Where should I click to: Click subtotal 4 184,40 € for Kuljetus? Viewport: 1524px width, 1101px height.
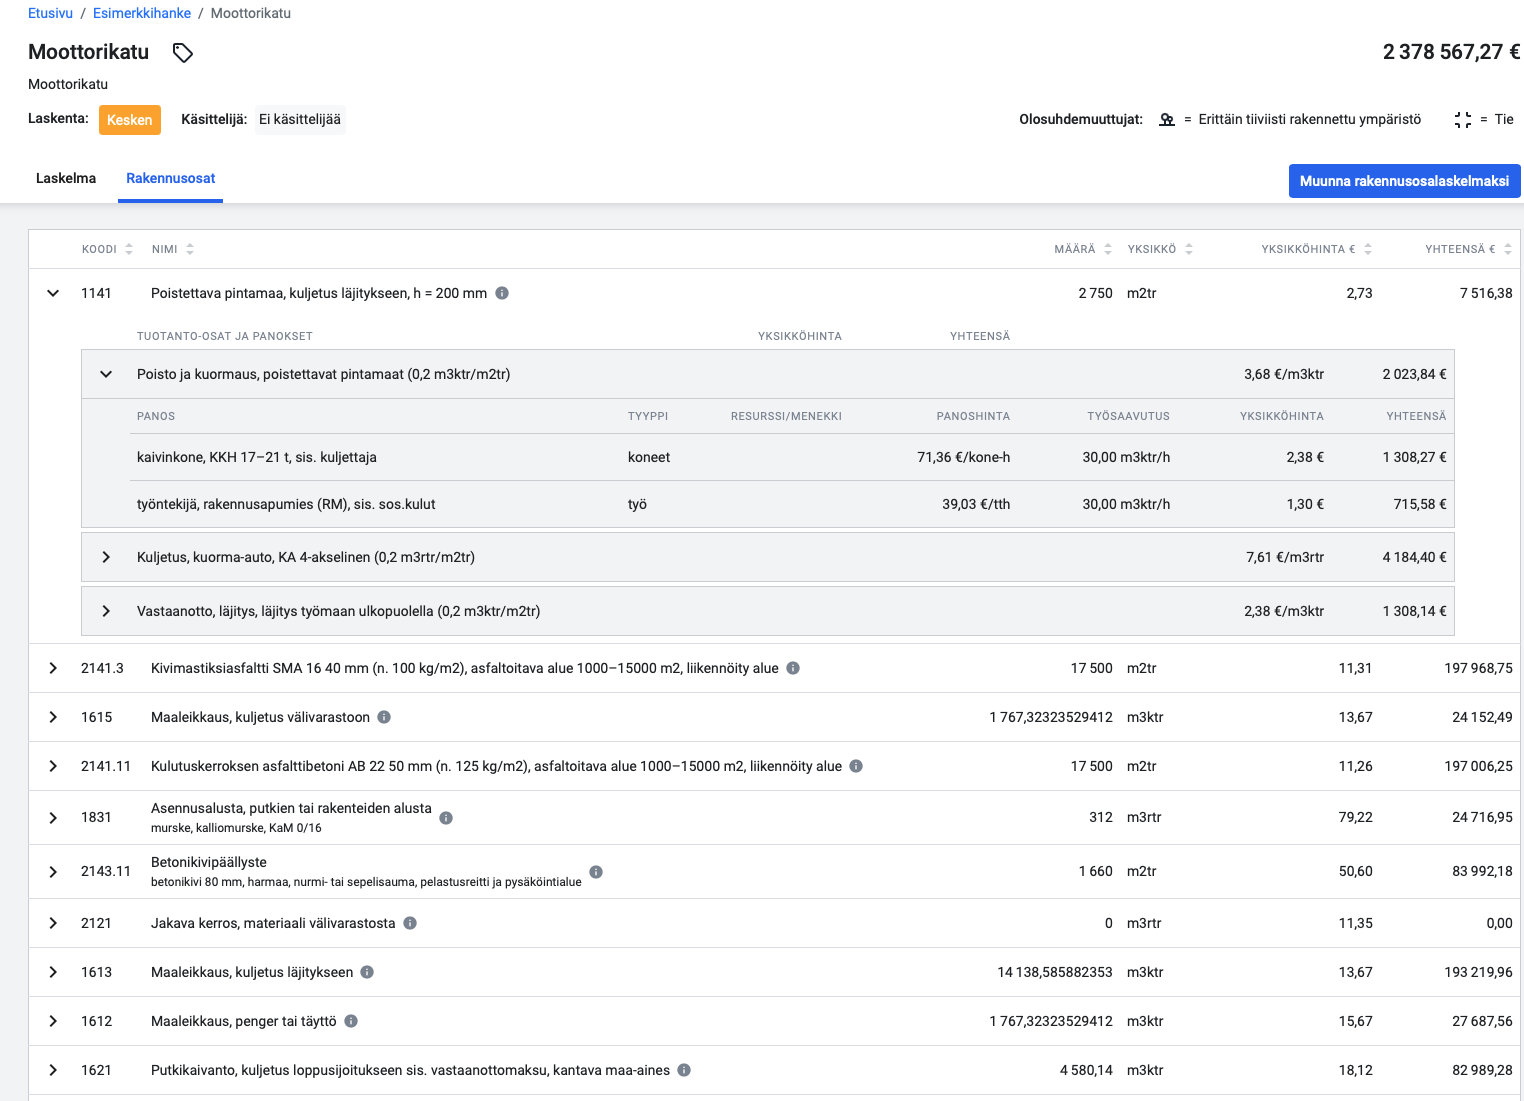[1414, 557]
